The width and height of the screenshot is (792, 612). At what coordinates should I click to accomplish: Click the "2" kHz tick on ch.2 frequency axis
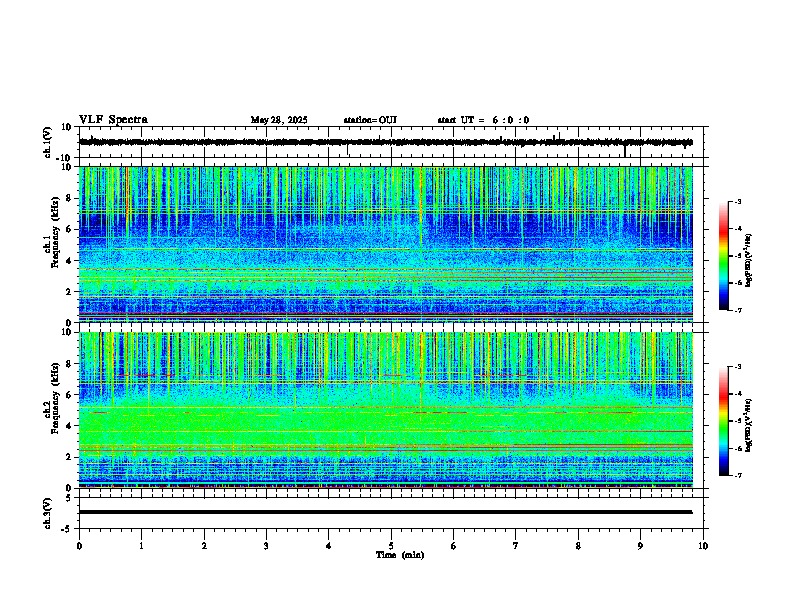[69, 457]
